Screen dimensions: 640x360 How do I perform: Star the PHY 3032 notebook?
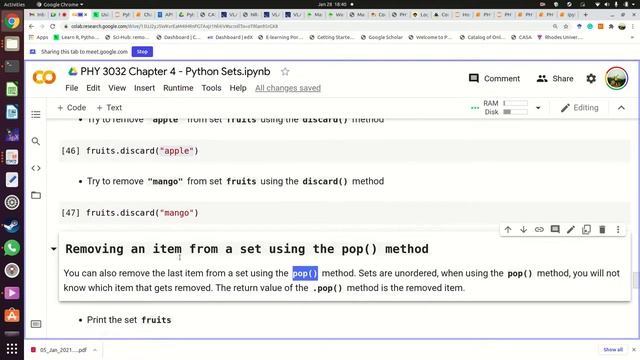tap(285, 72)
